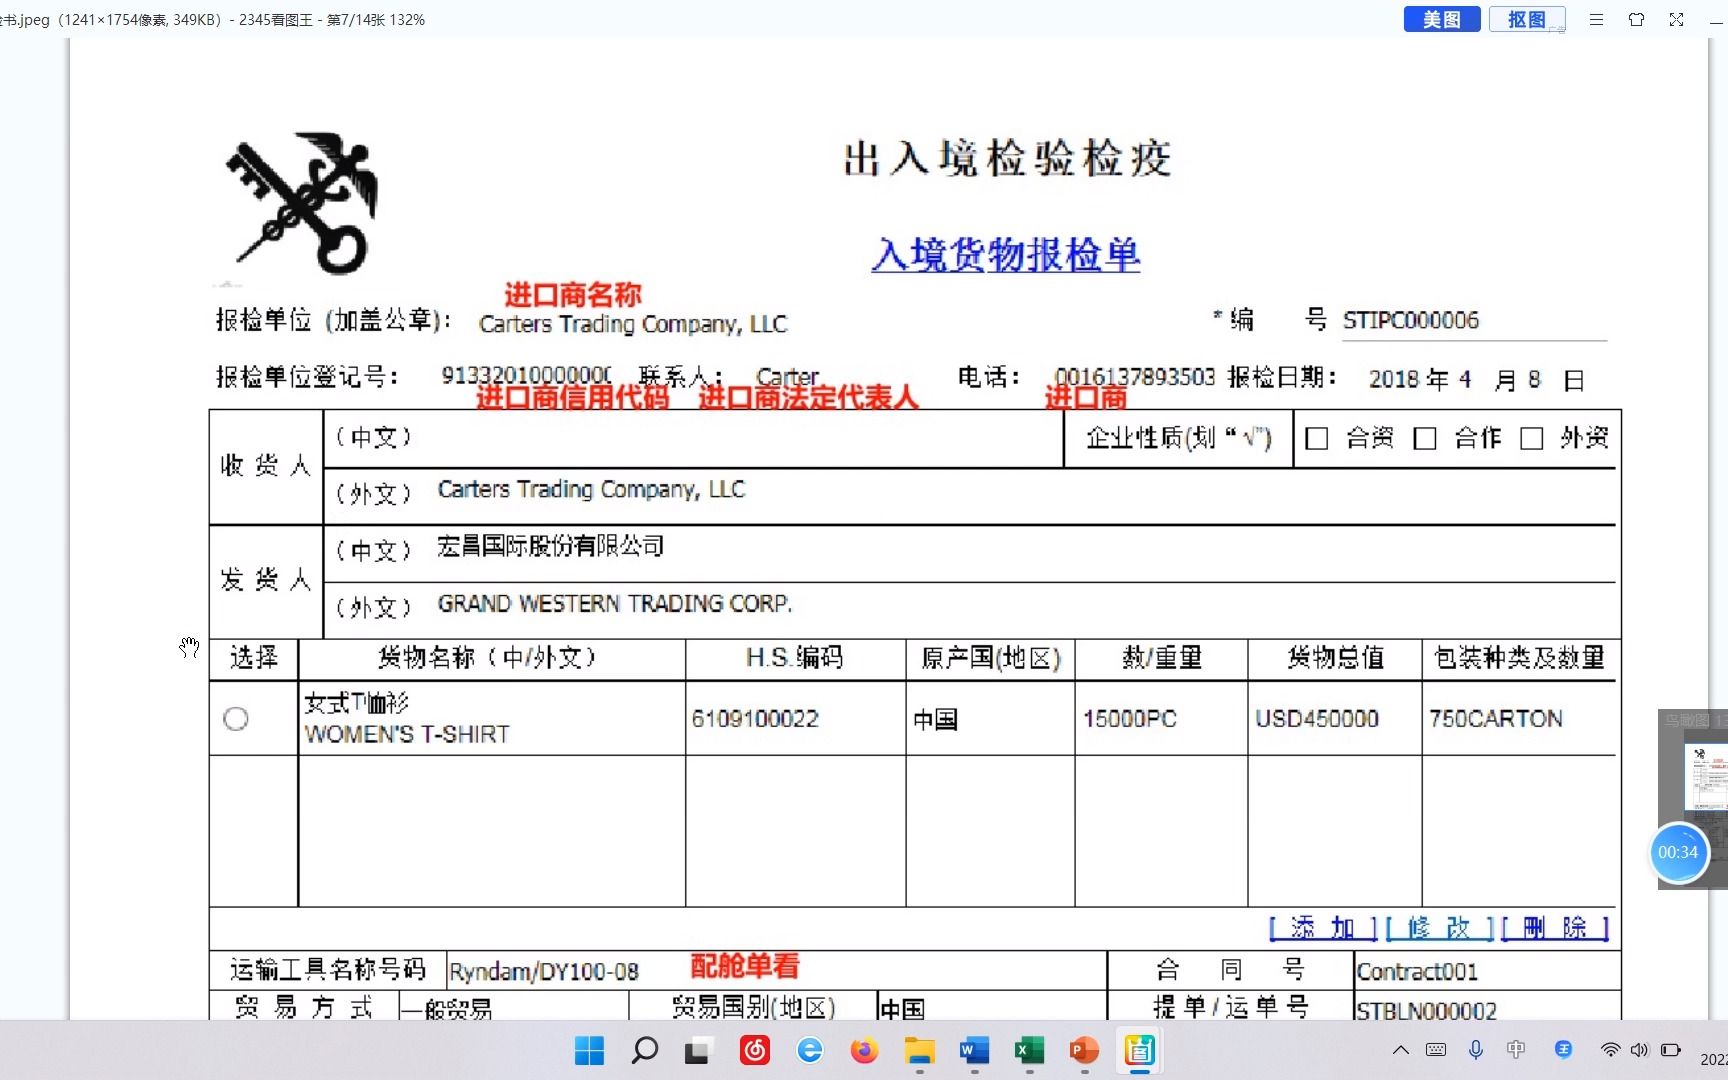The width and height of the screenshot is (1728, 1080).
Task: Switch to PowerPoint on the taskbar
Action: tap(1084, 1050)
